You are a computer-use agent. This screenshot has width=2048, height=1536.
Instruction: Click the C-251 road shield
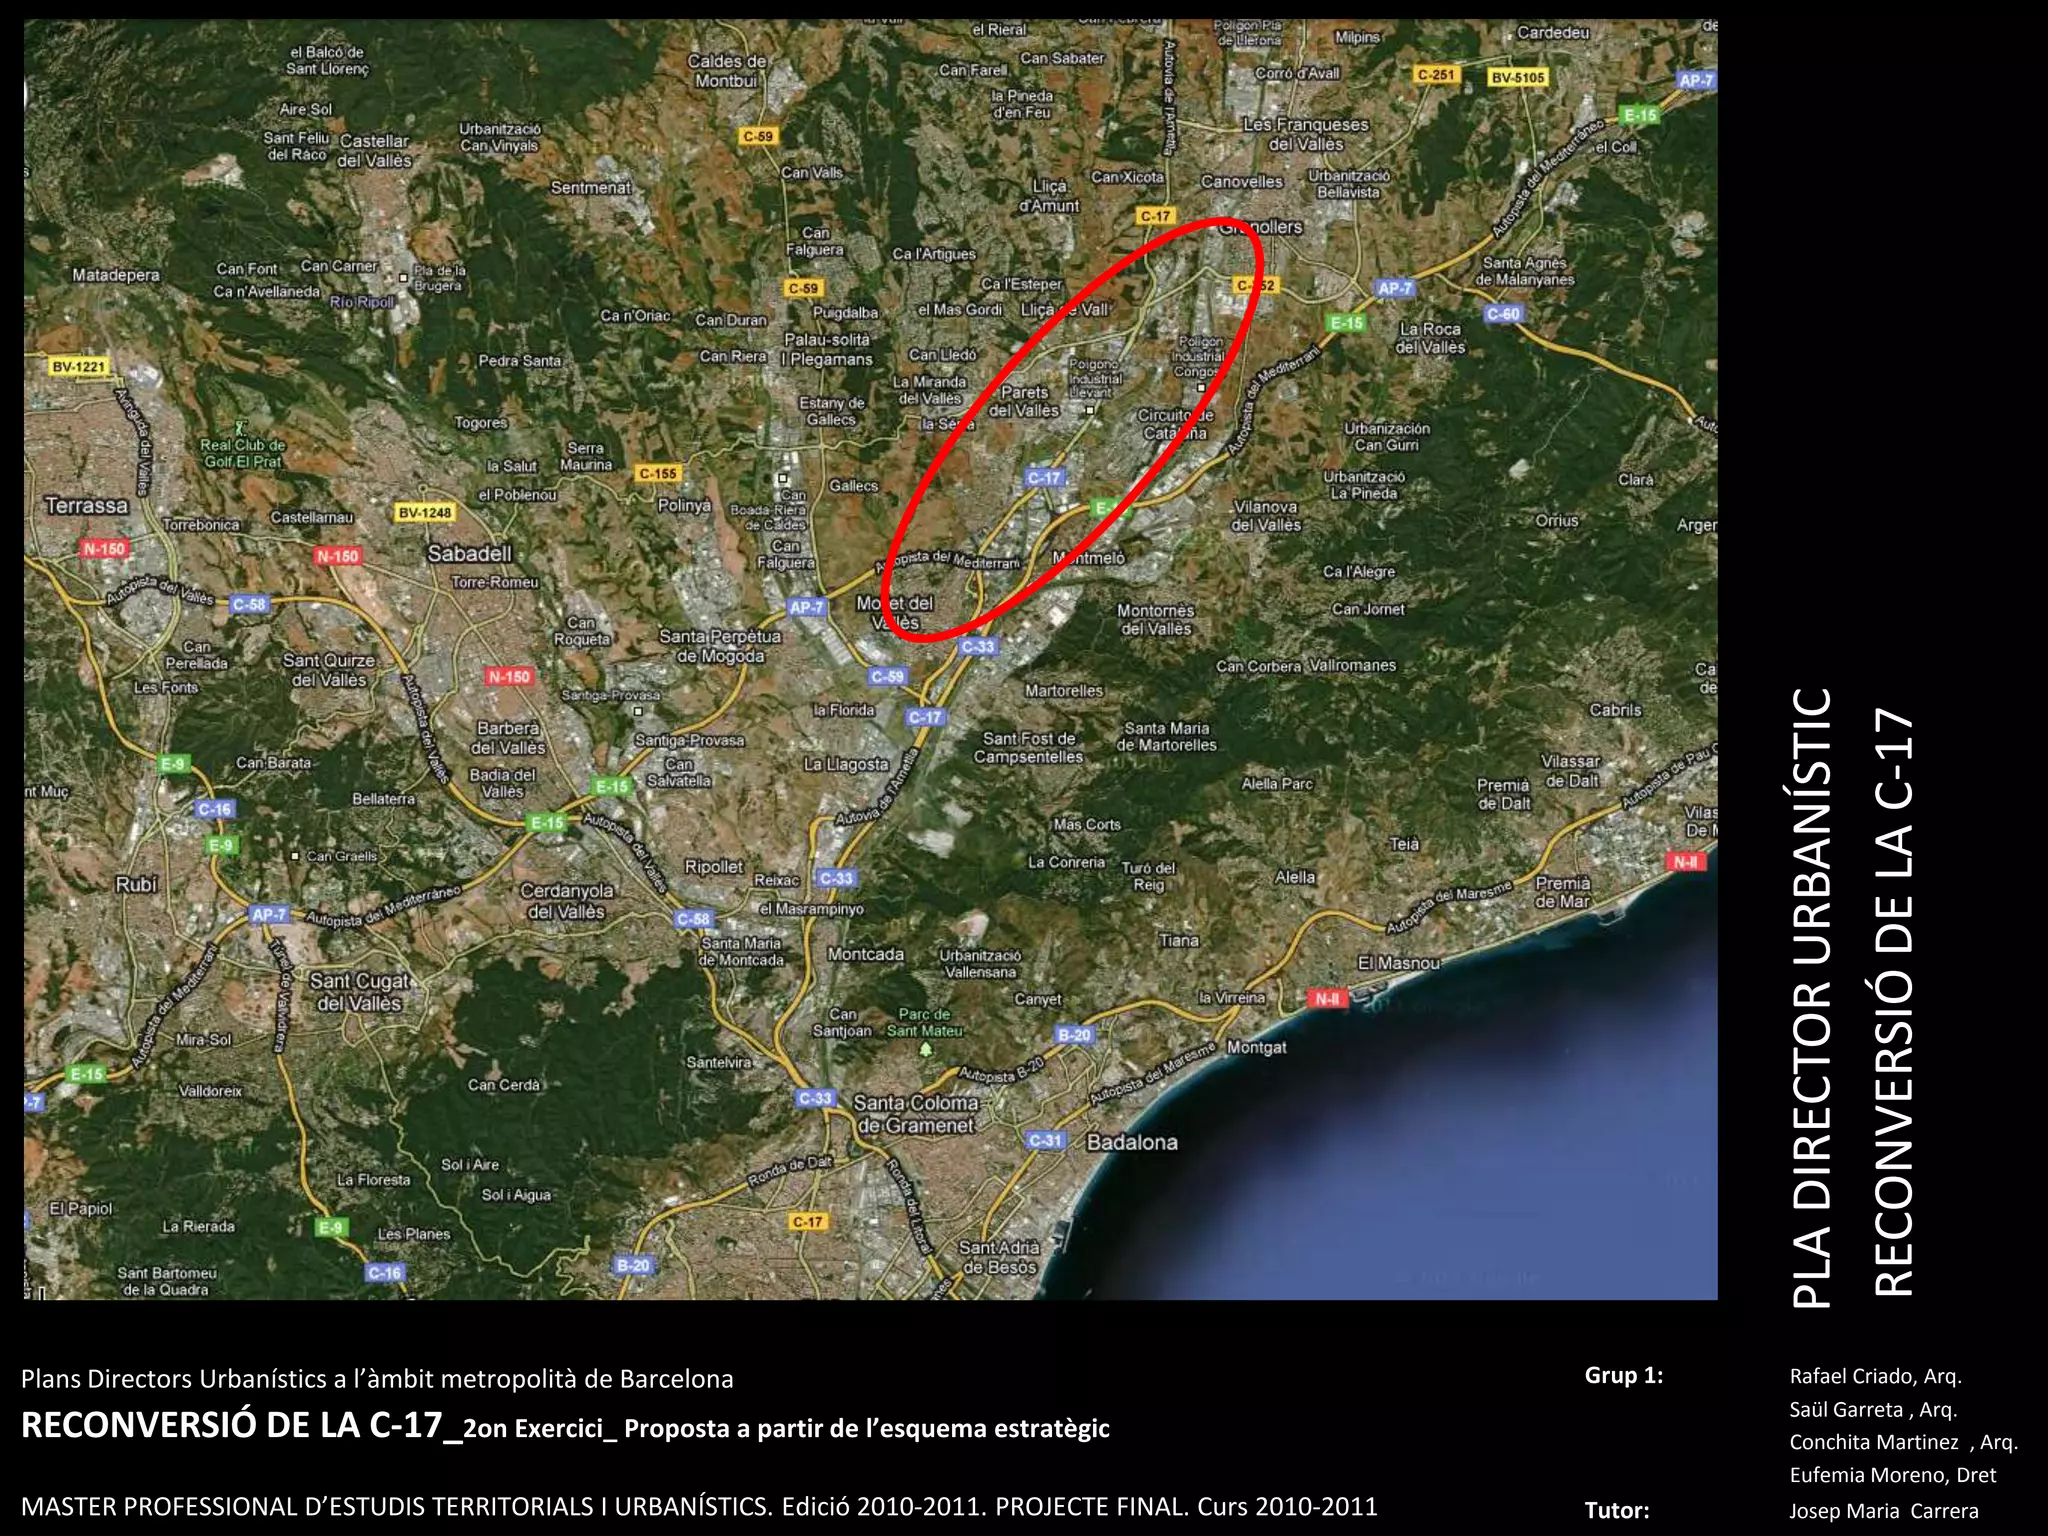tap(1436, 75)
